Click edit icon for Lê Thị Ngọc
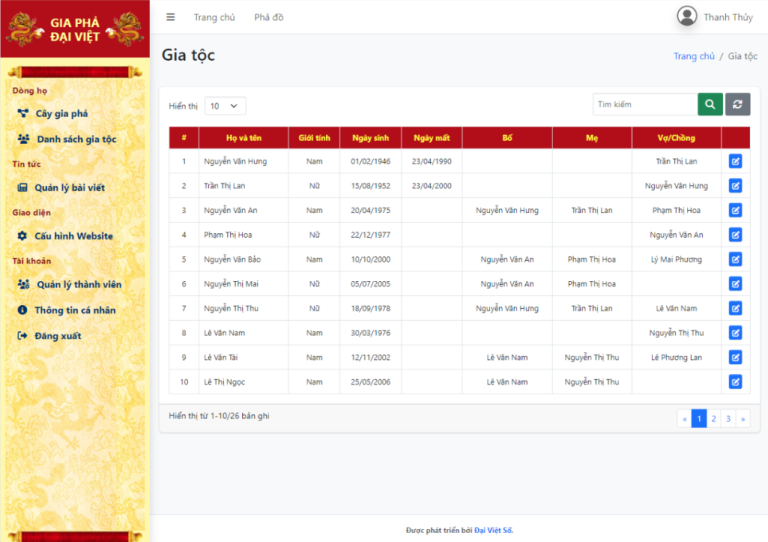 (736, 382)
